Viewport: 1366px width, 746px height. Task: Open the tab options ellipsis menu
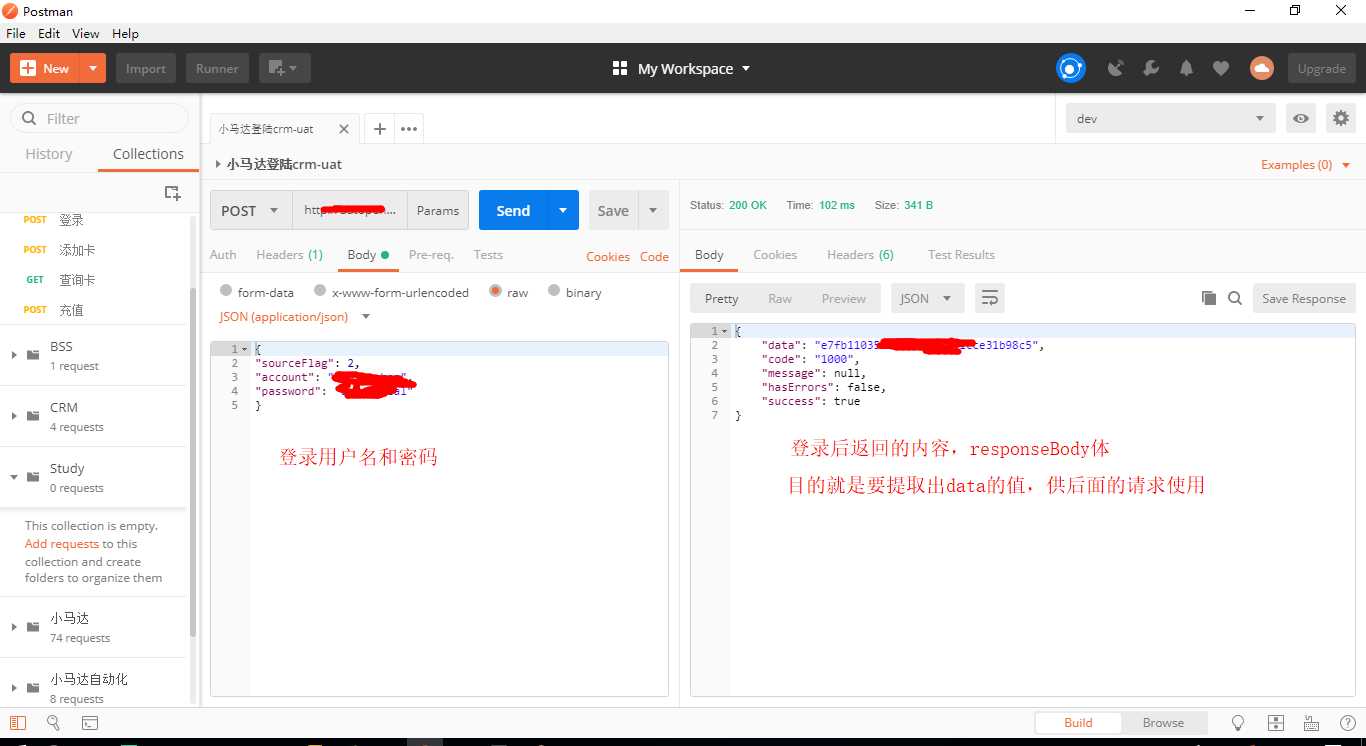pos(409,128)
